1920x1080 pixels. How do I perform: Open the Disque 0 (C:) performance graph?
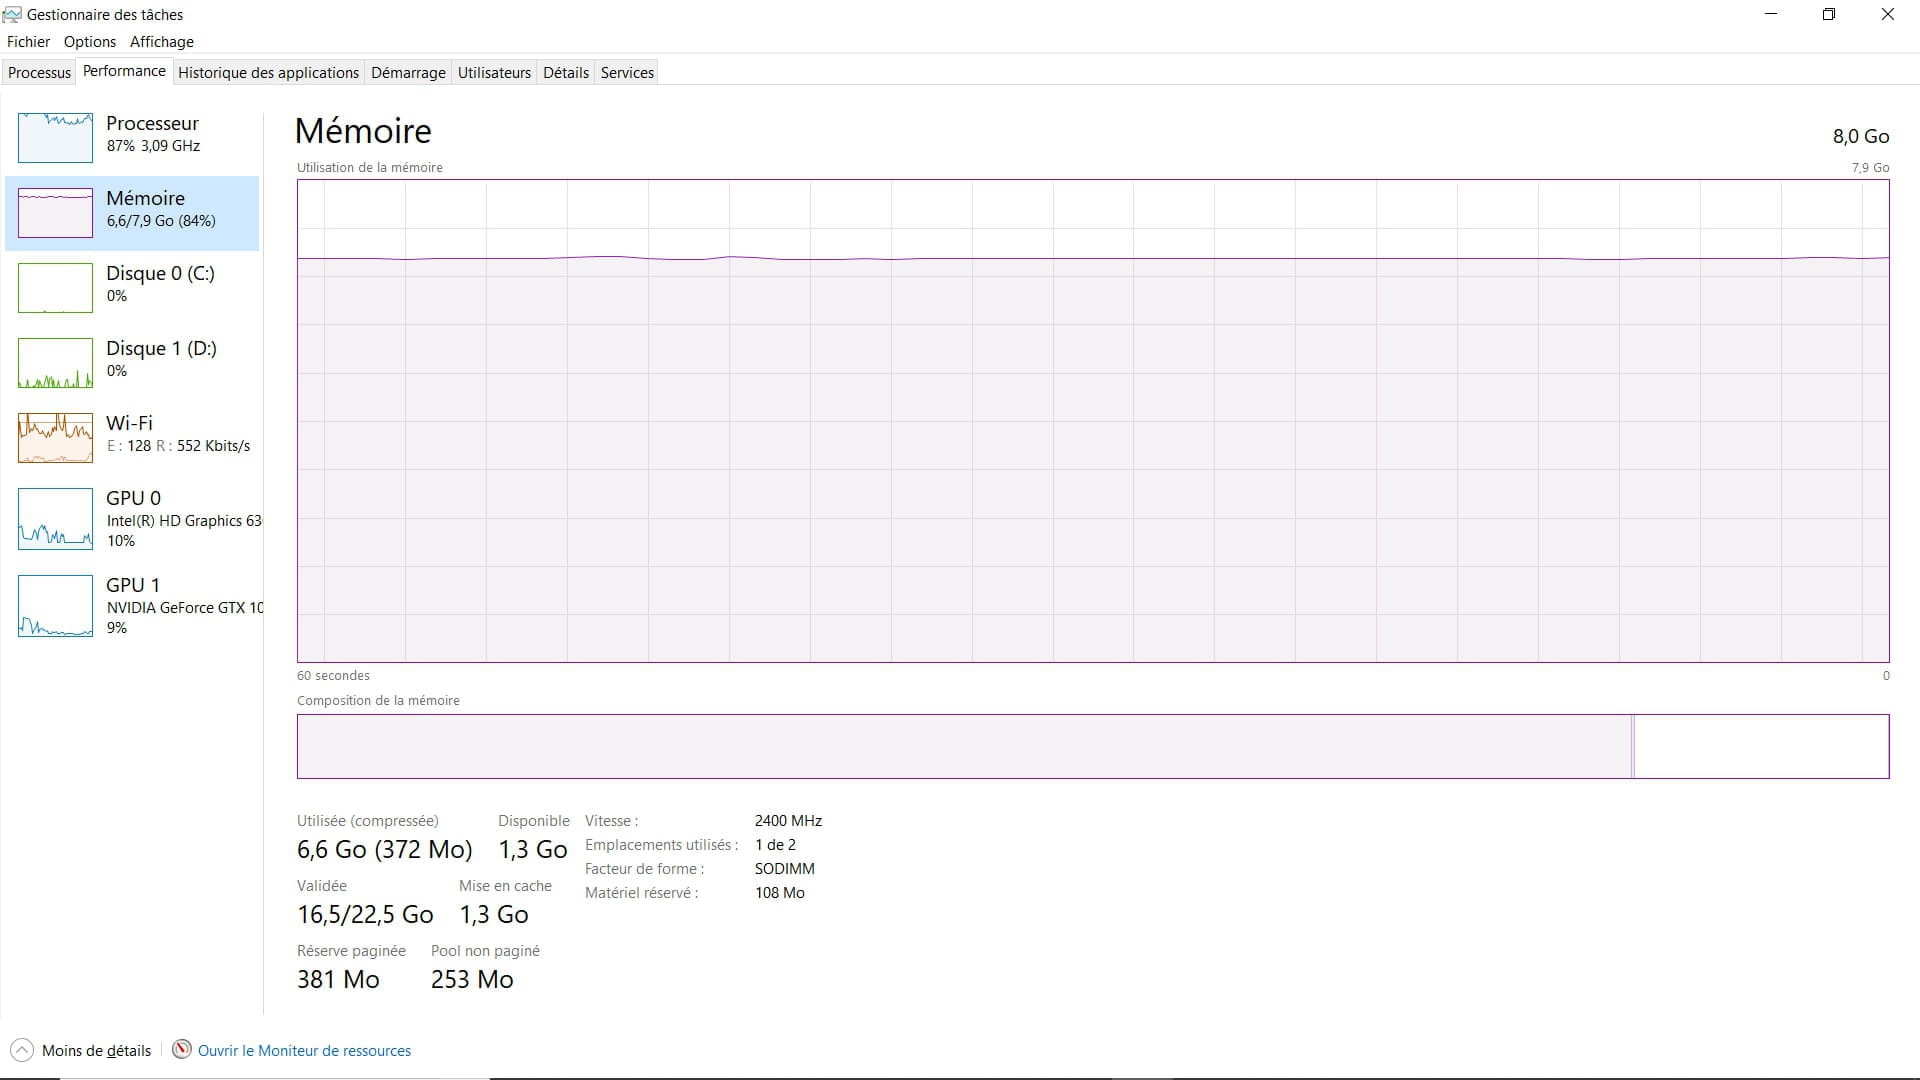pyautogui.click(x=55, y=287)
